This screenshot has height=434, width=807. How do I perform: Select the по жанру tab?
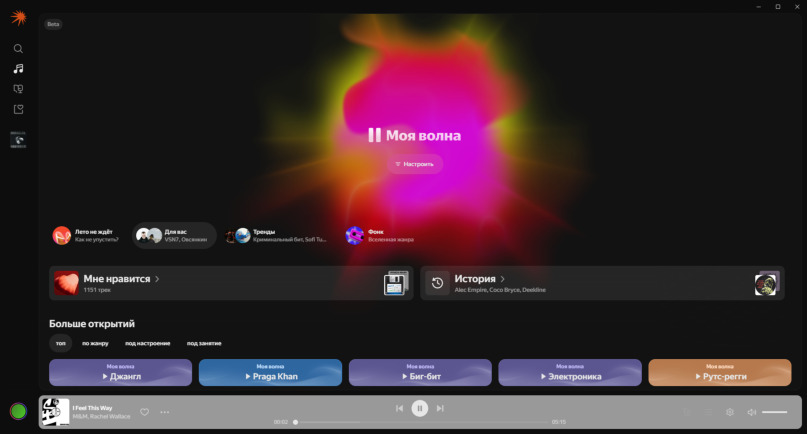(x=95, y=343)
